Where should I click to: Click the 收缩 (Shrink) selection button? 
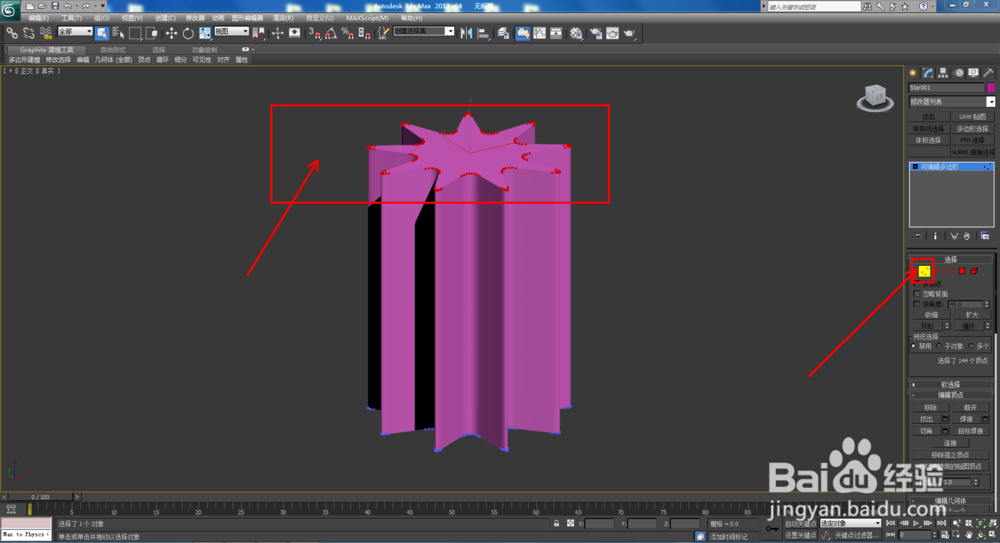click(x=931, y=315)
